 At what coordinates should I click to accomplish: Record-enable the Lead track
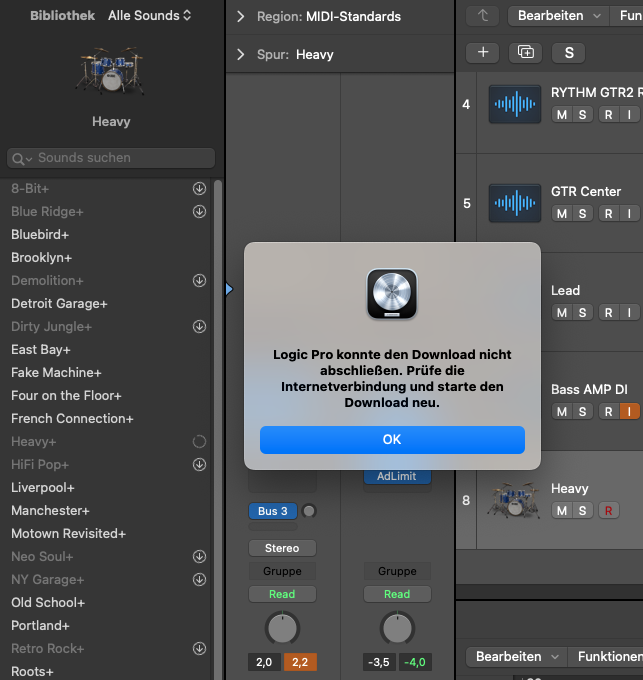point(608,313)
